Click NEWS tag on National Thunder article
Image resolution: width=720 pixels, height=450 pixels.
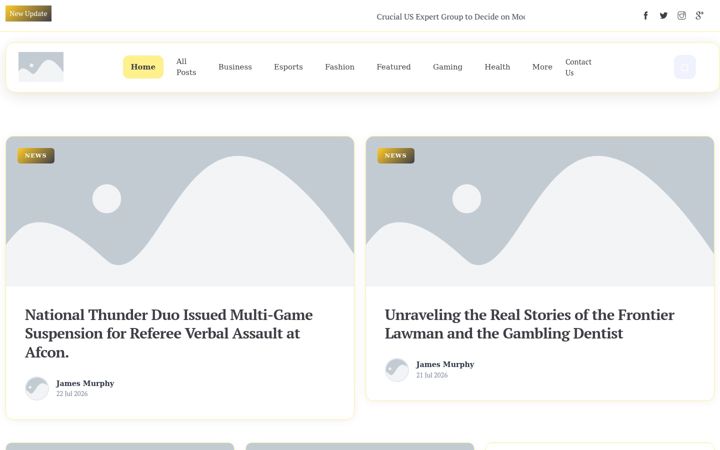pyautogui.click(x=36, y=156)
